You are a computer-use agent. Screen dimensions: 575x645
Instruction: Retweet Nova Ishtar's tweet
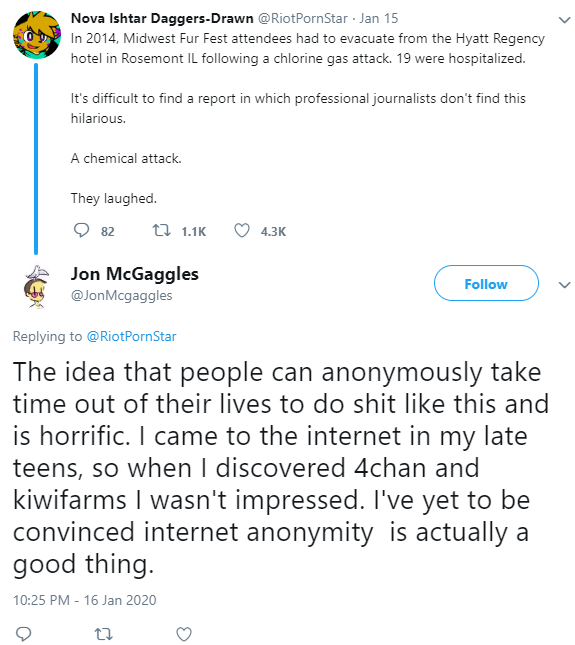pos(162,230)
